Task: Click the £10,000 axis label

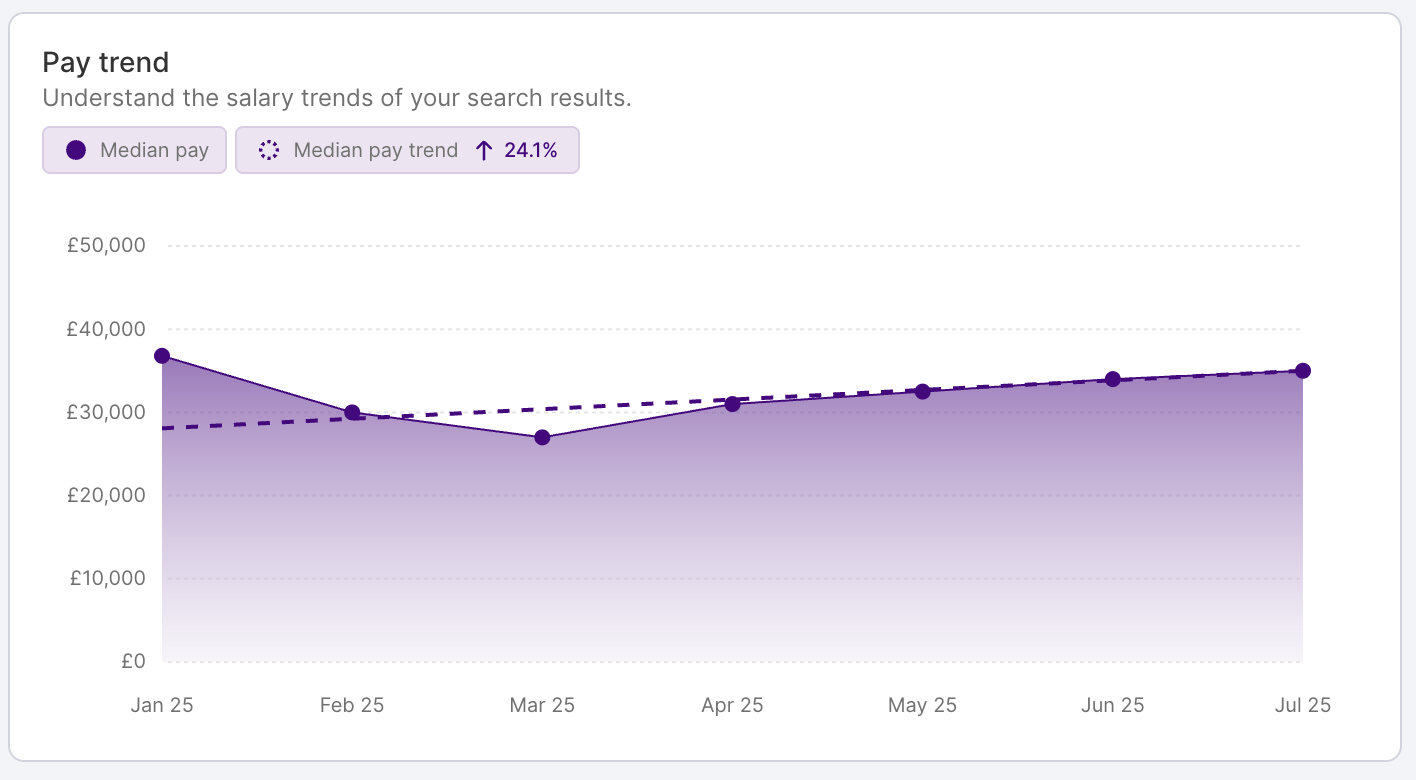Action: point(107,578)
